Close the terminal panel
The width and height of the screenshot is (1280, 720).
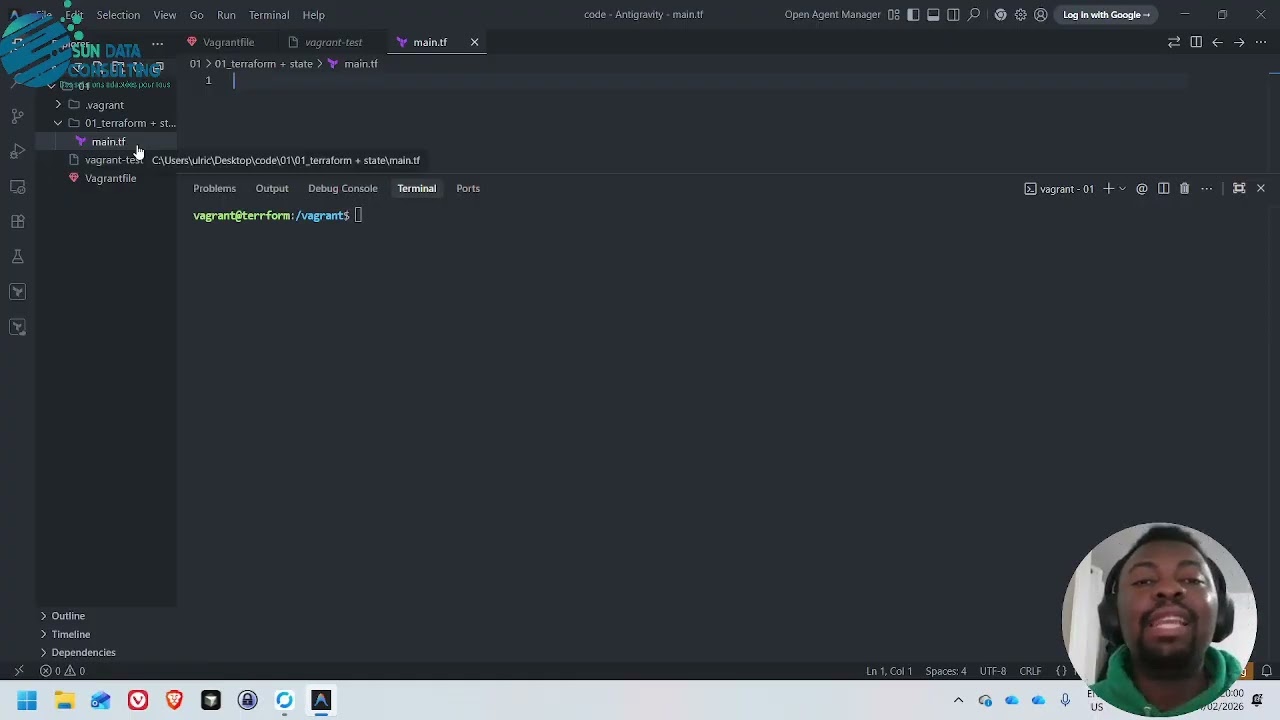coord(1261,188)
